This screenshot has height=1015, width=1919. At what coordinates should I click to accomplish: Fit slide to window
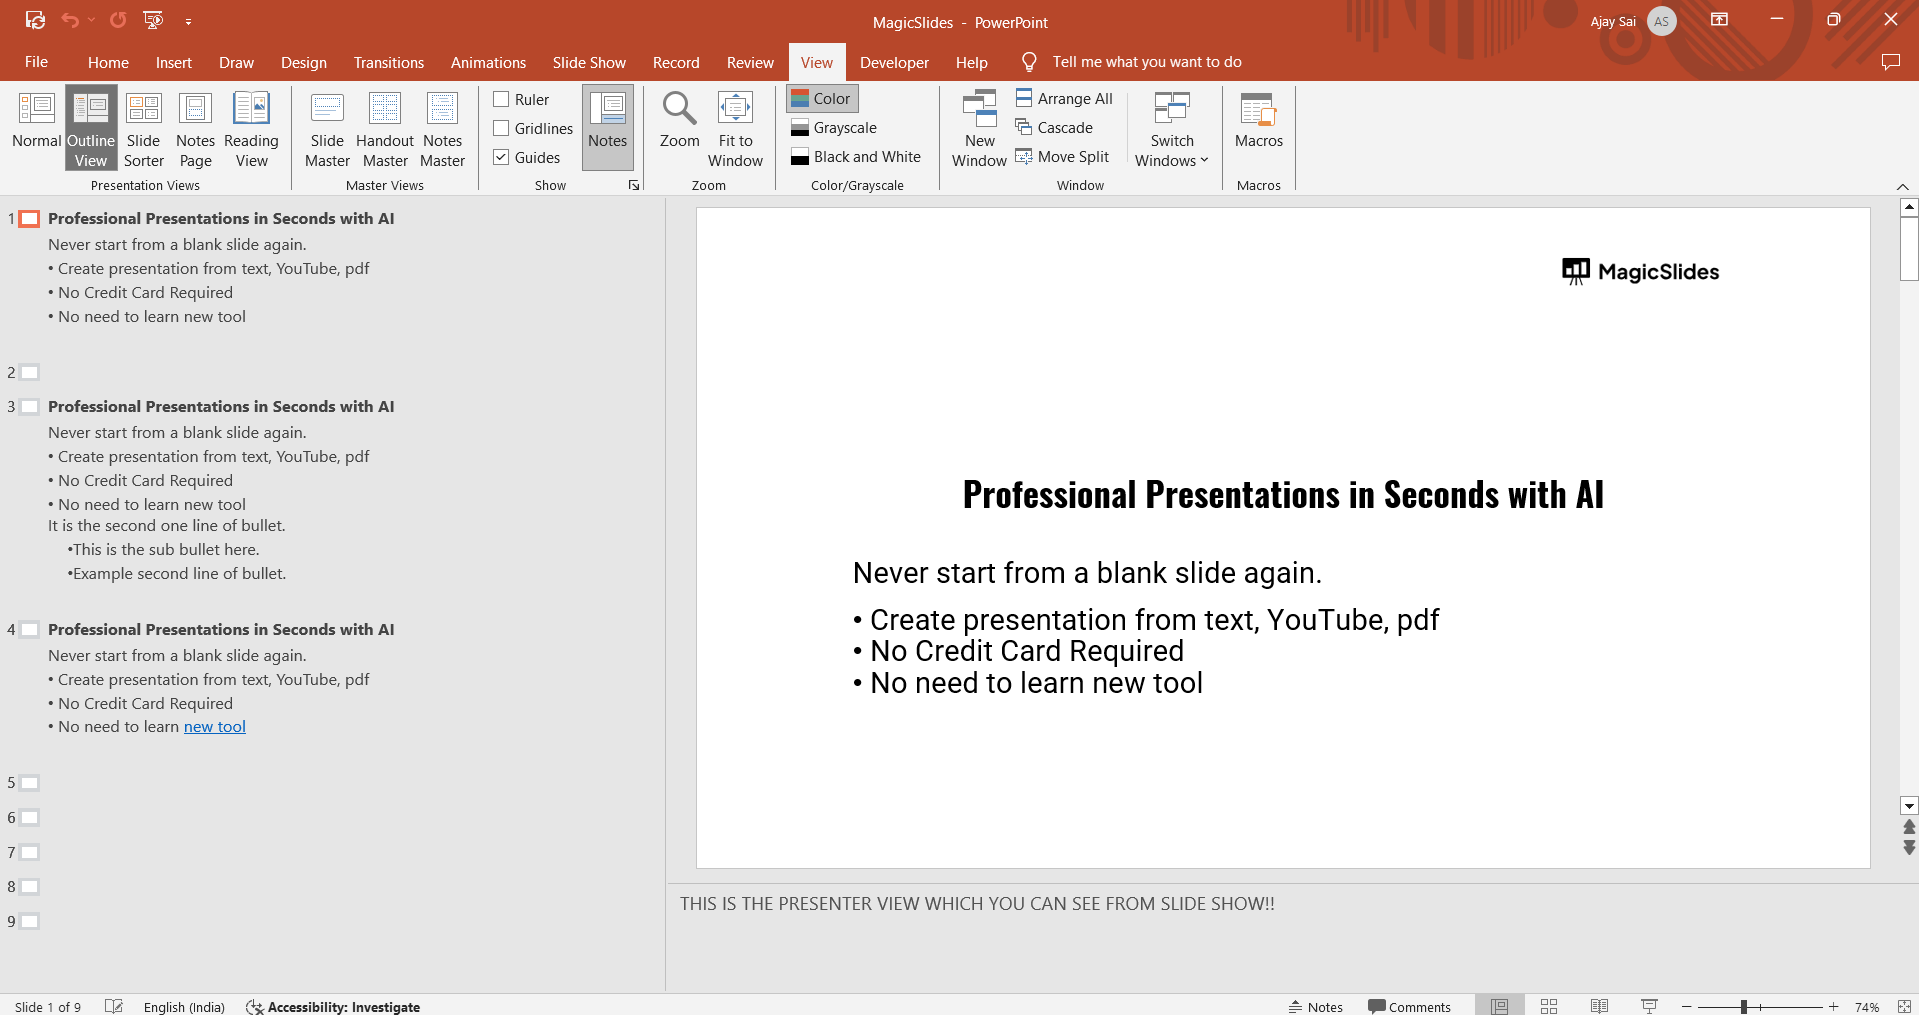click(735, 129)
